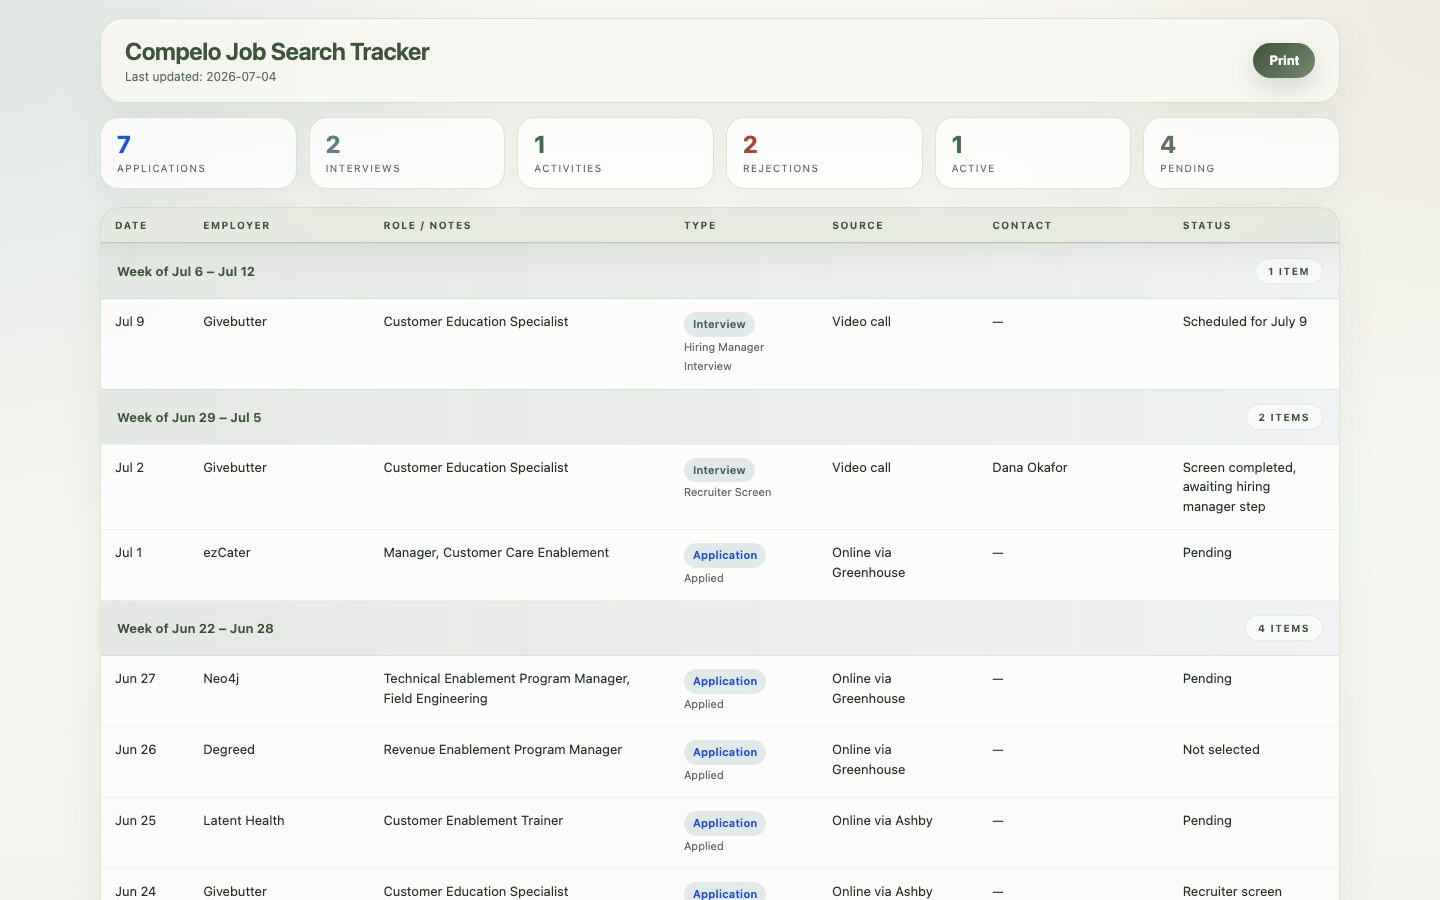Click 'Revenue Enablement Program Manager' role text

click(503, 750)
